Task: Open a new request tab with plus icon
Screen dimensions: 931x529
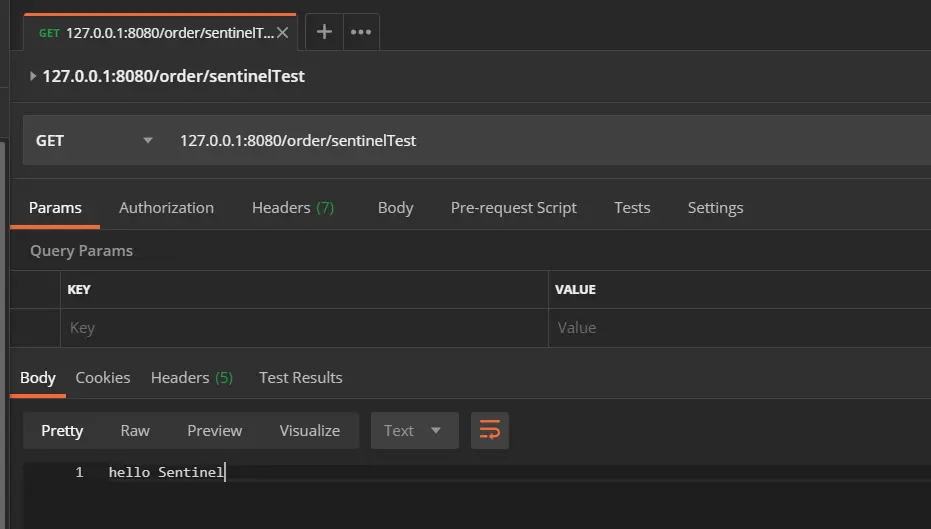Action: (x=324, y=32)
